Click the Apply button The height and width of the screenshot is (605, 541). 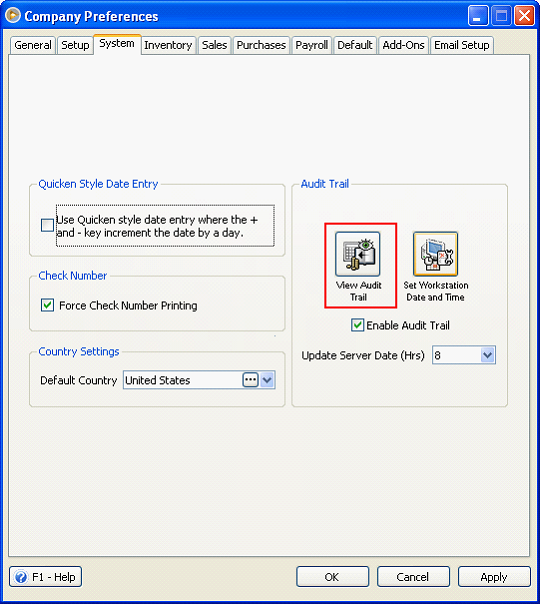(x=494, y=577)
